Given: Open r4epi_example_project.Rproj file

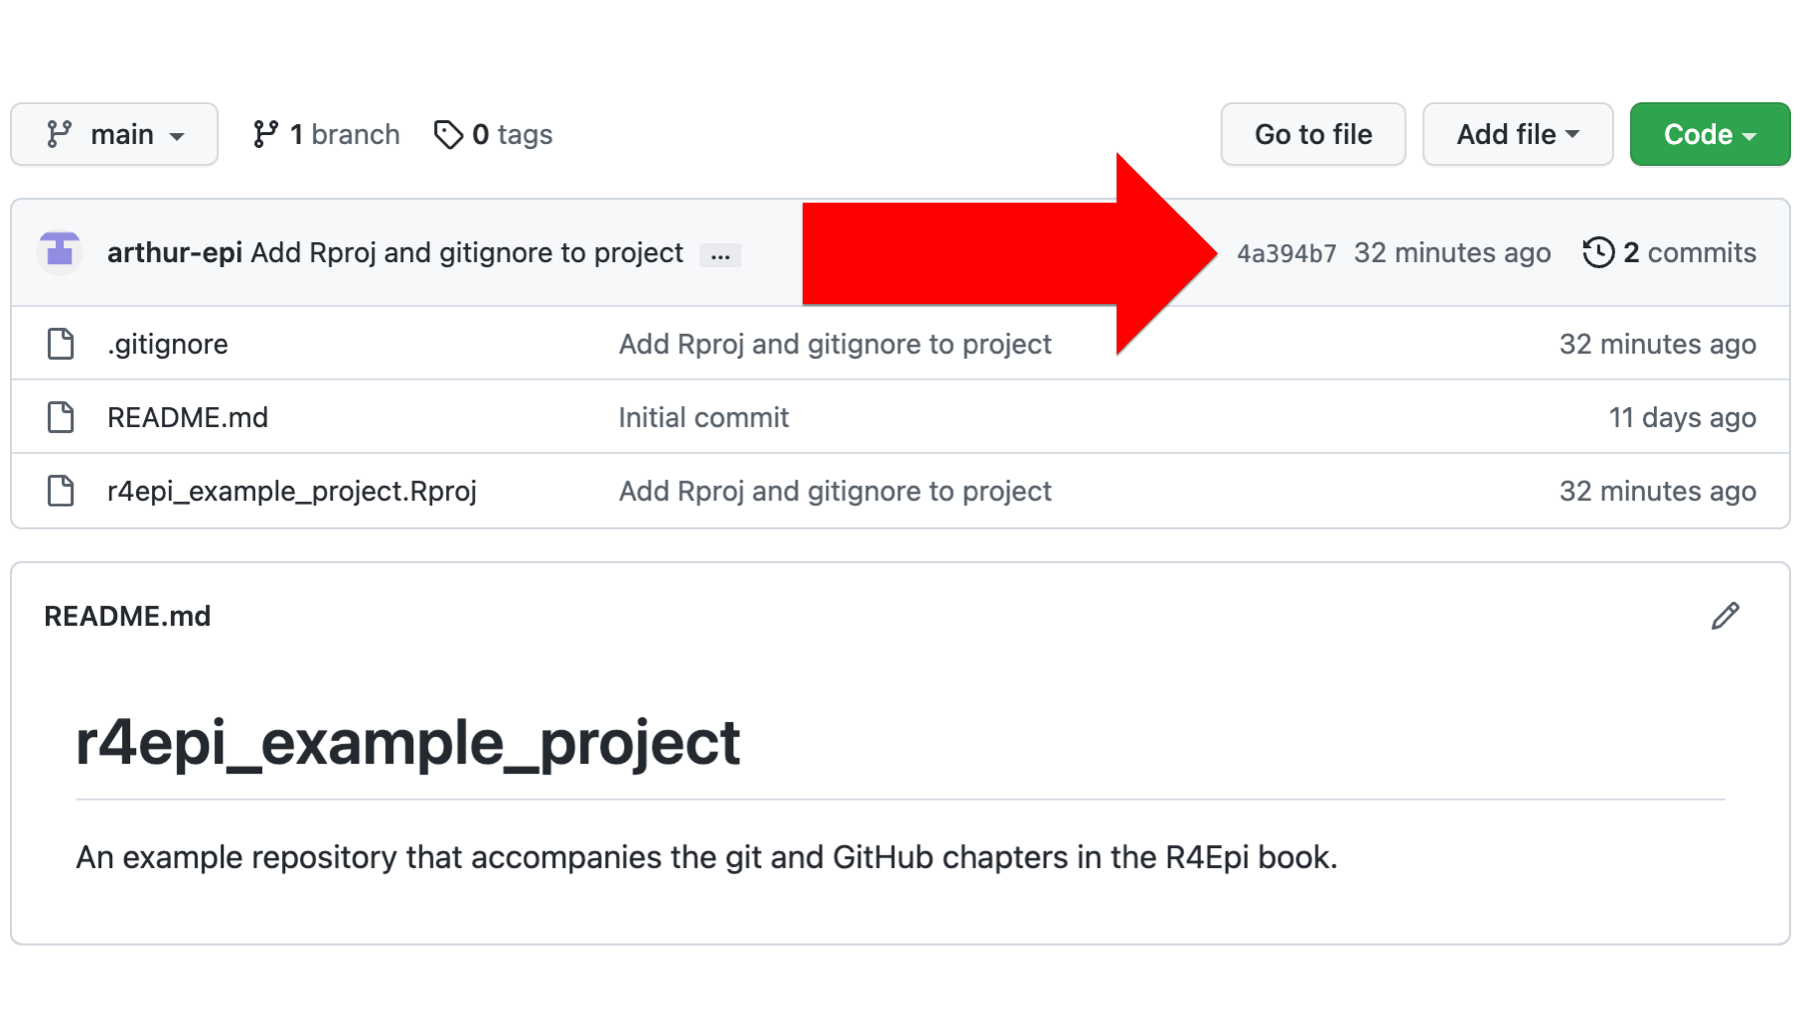Looking at the screenshot, I should [291, 491].
